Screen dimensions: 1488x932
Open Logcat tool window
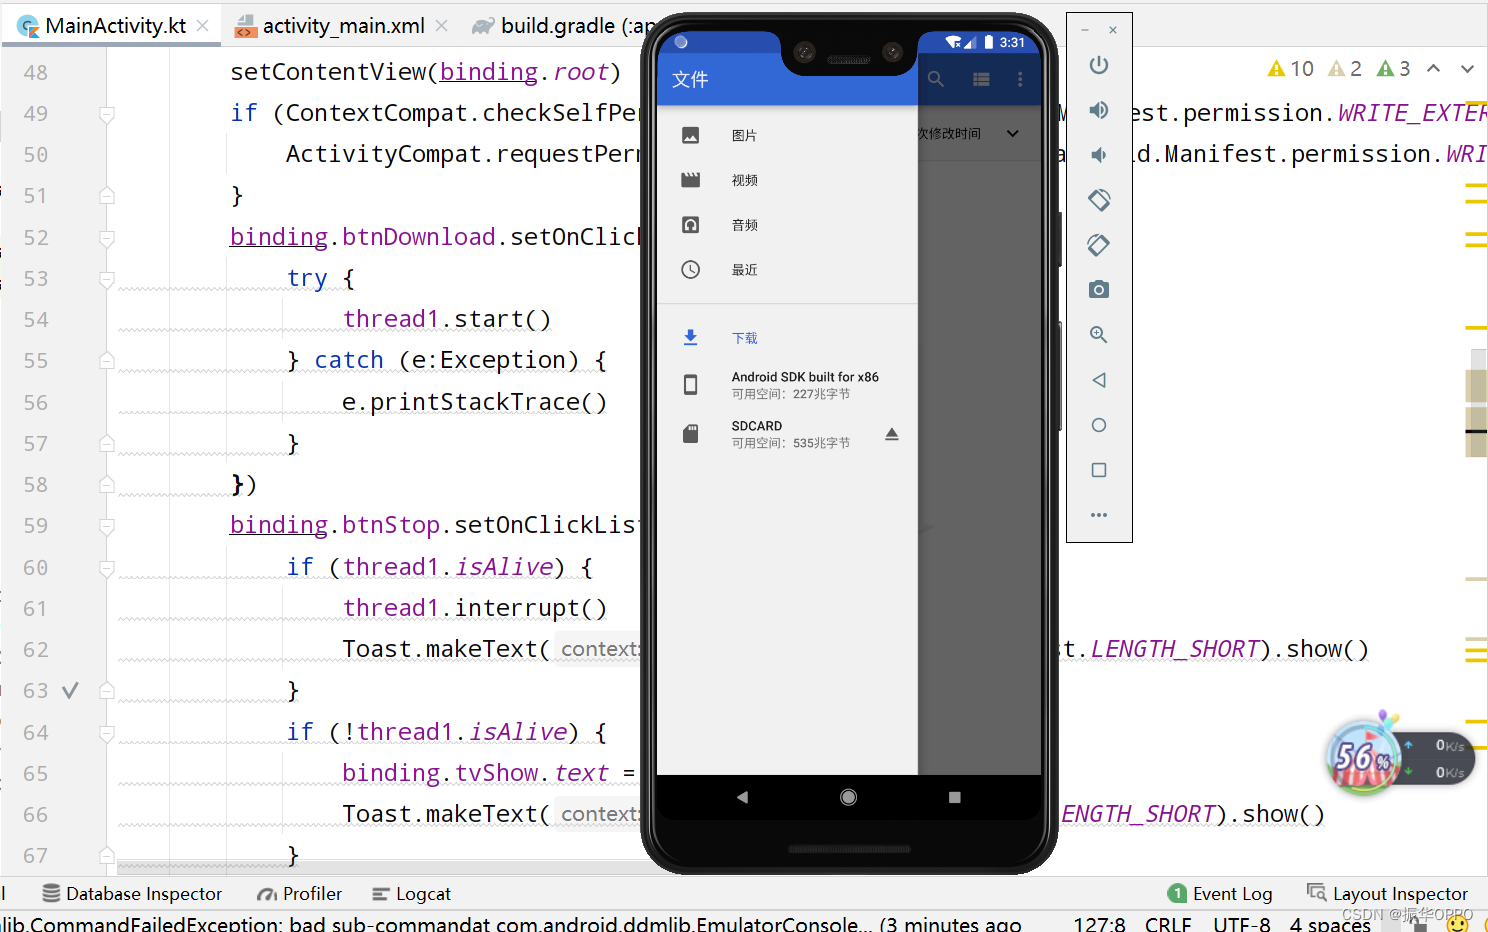point(411,894)
